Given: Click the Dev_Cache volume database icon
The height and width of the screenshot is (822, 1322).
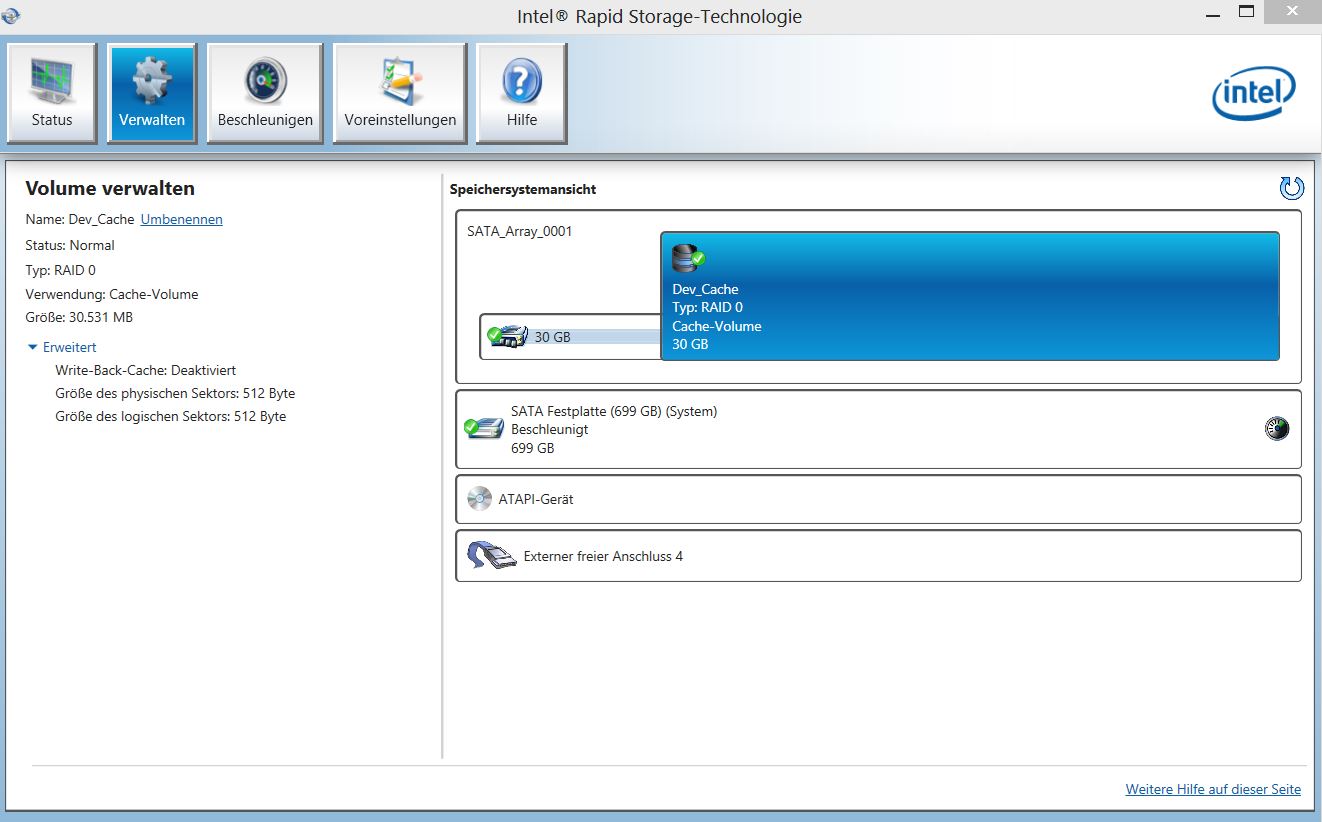Looking at the screenshot, I should pyautogui.click(x=688, y=260).
